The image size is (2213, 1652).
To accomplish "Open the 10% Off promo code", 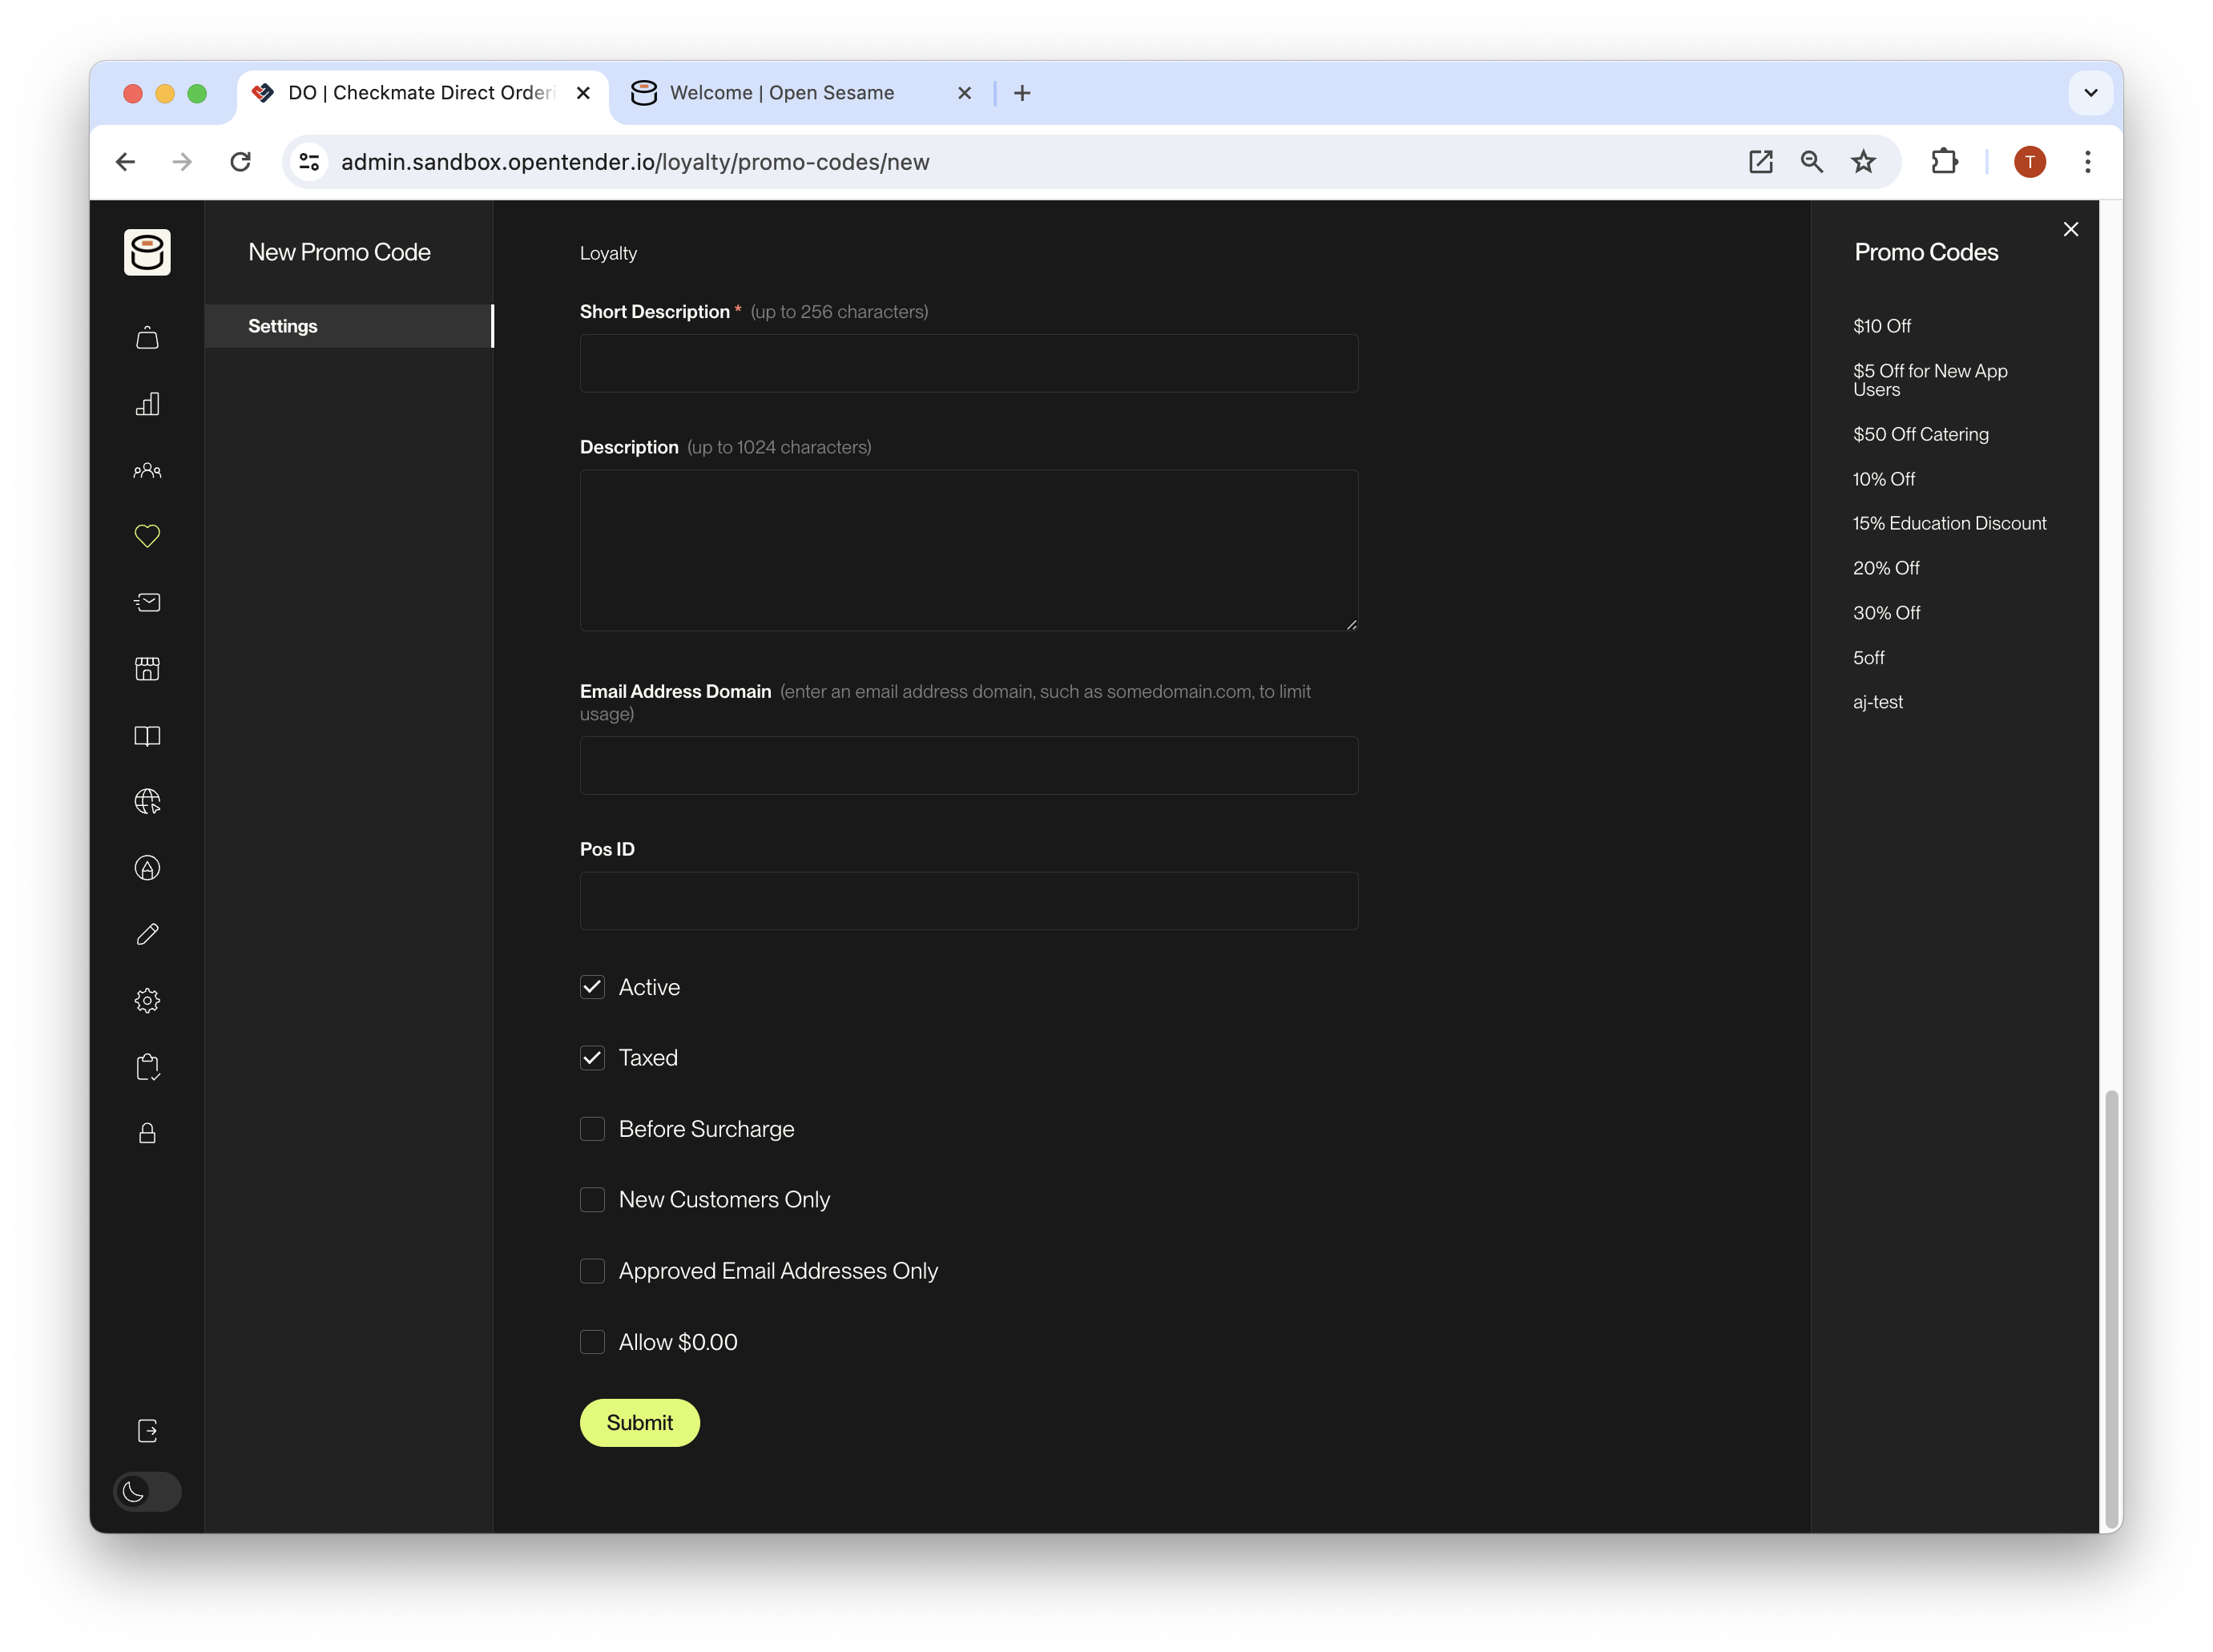I will click(x=1883, y=479).
